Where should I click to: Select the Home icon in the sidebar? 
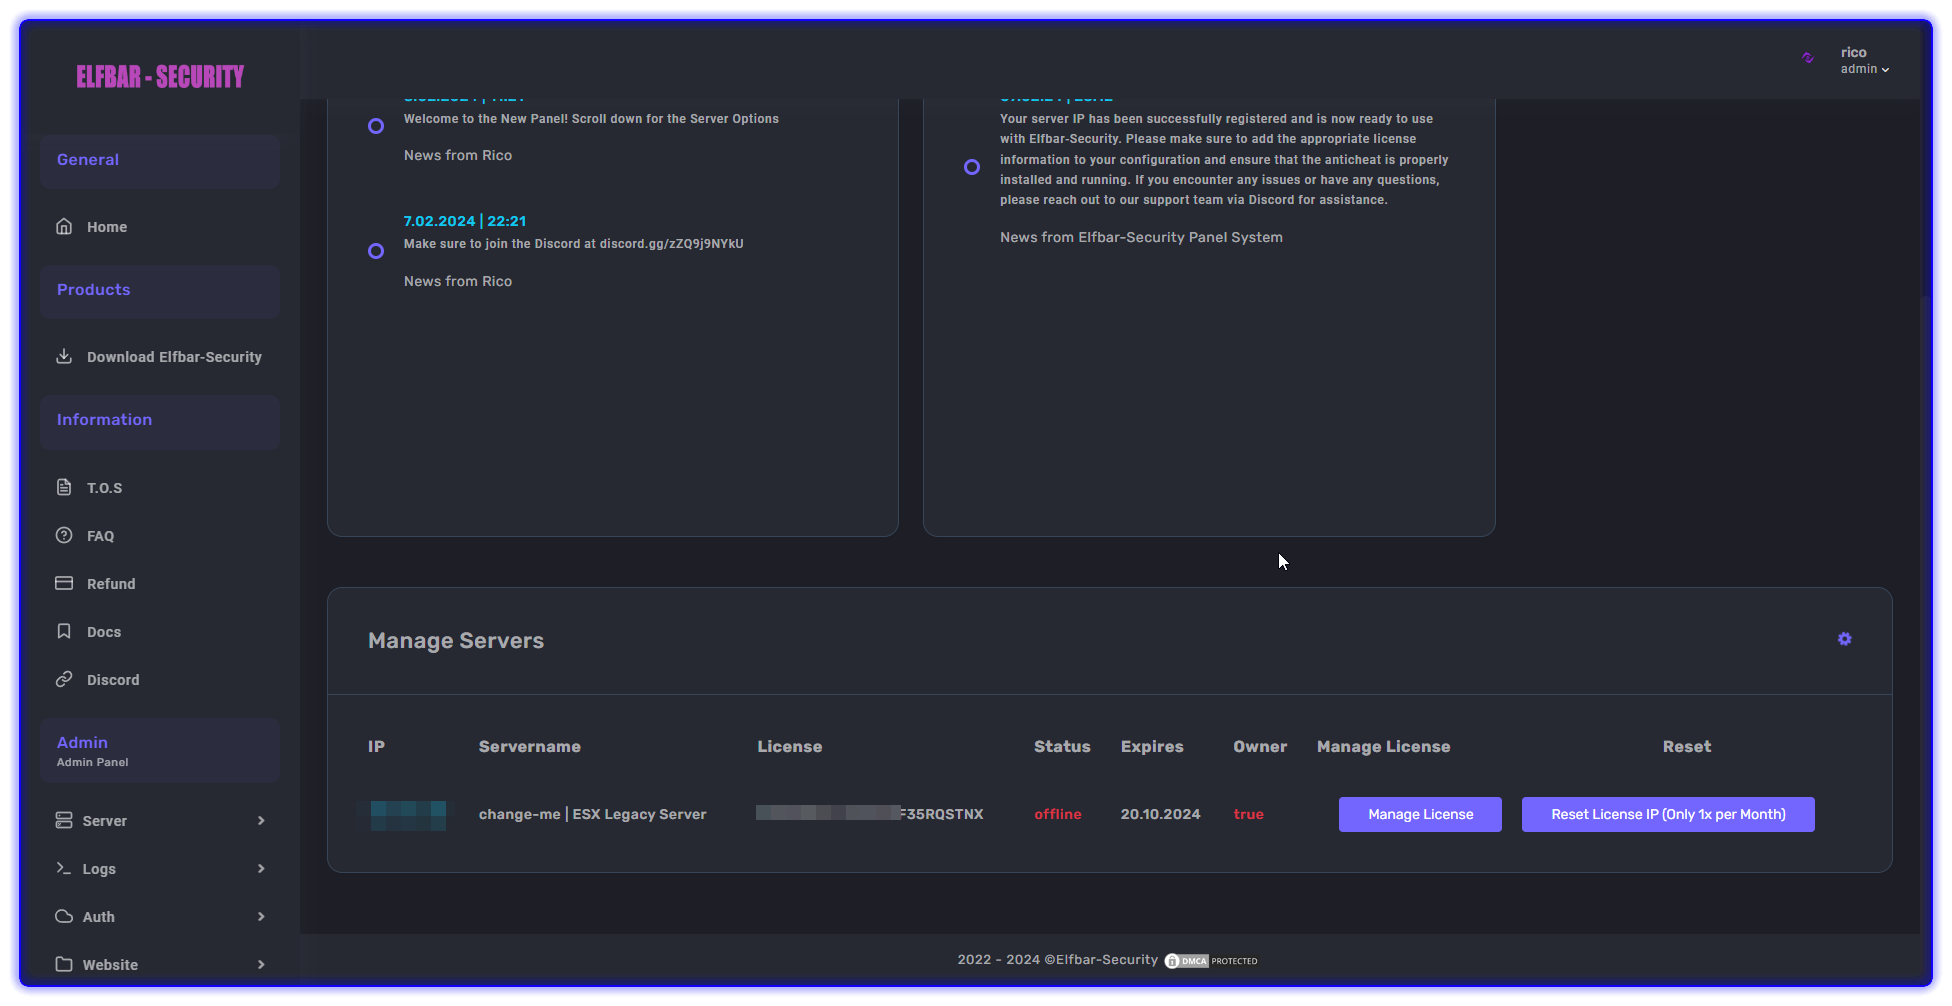coord(64,227)
